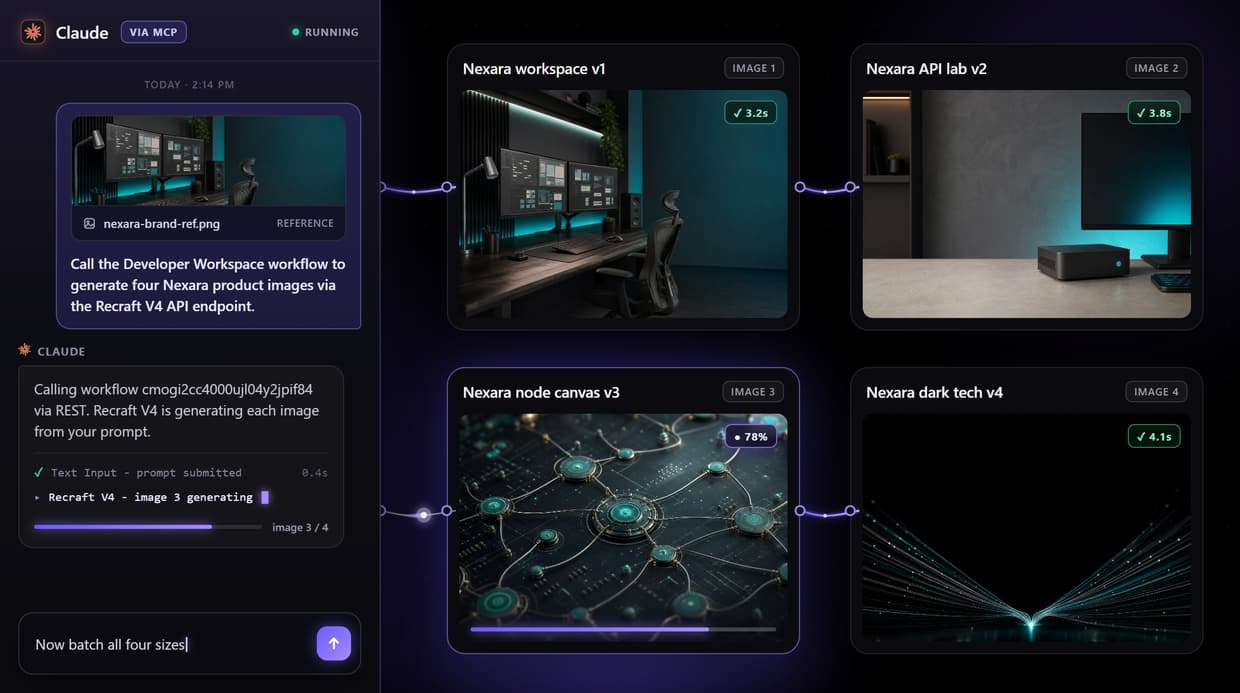Click the TODAY · 2:14 PM timestamp

point(189,84)
